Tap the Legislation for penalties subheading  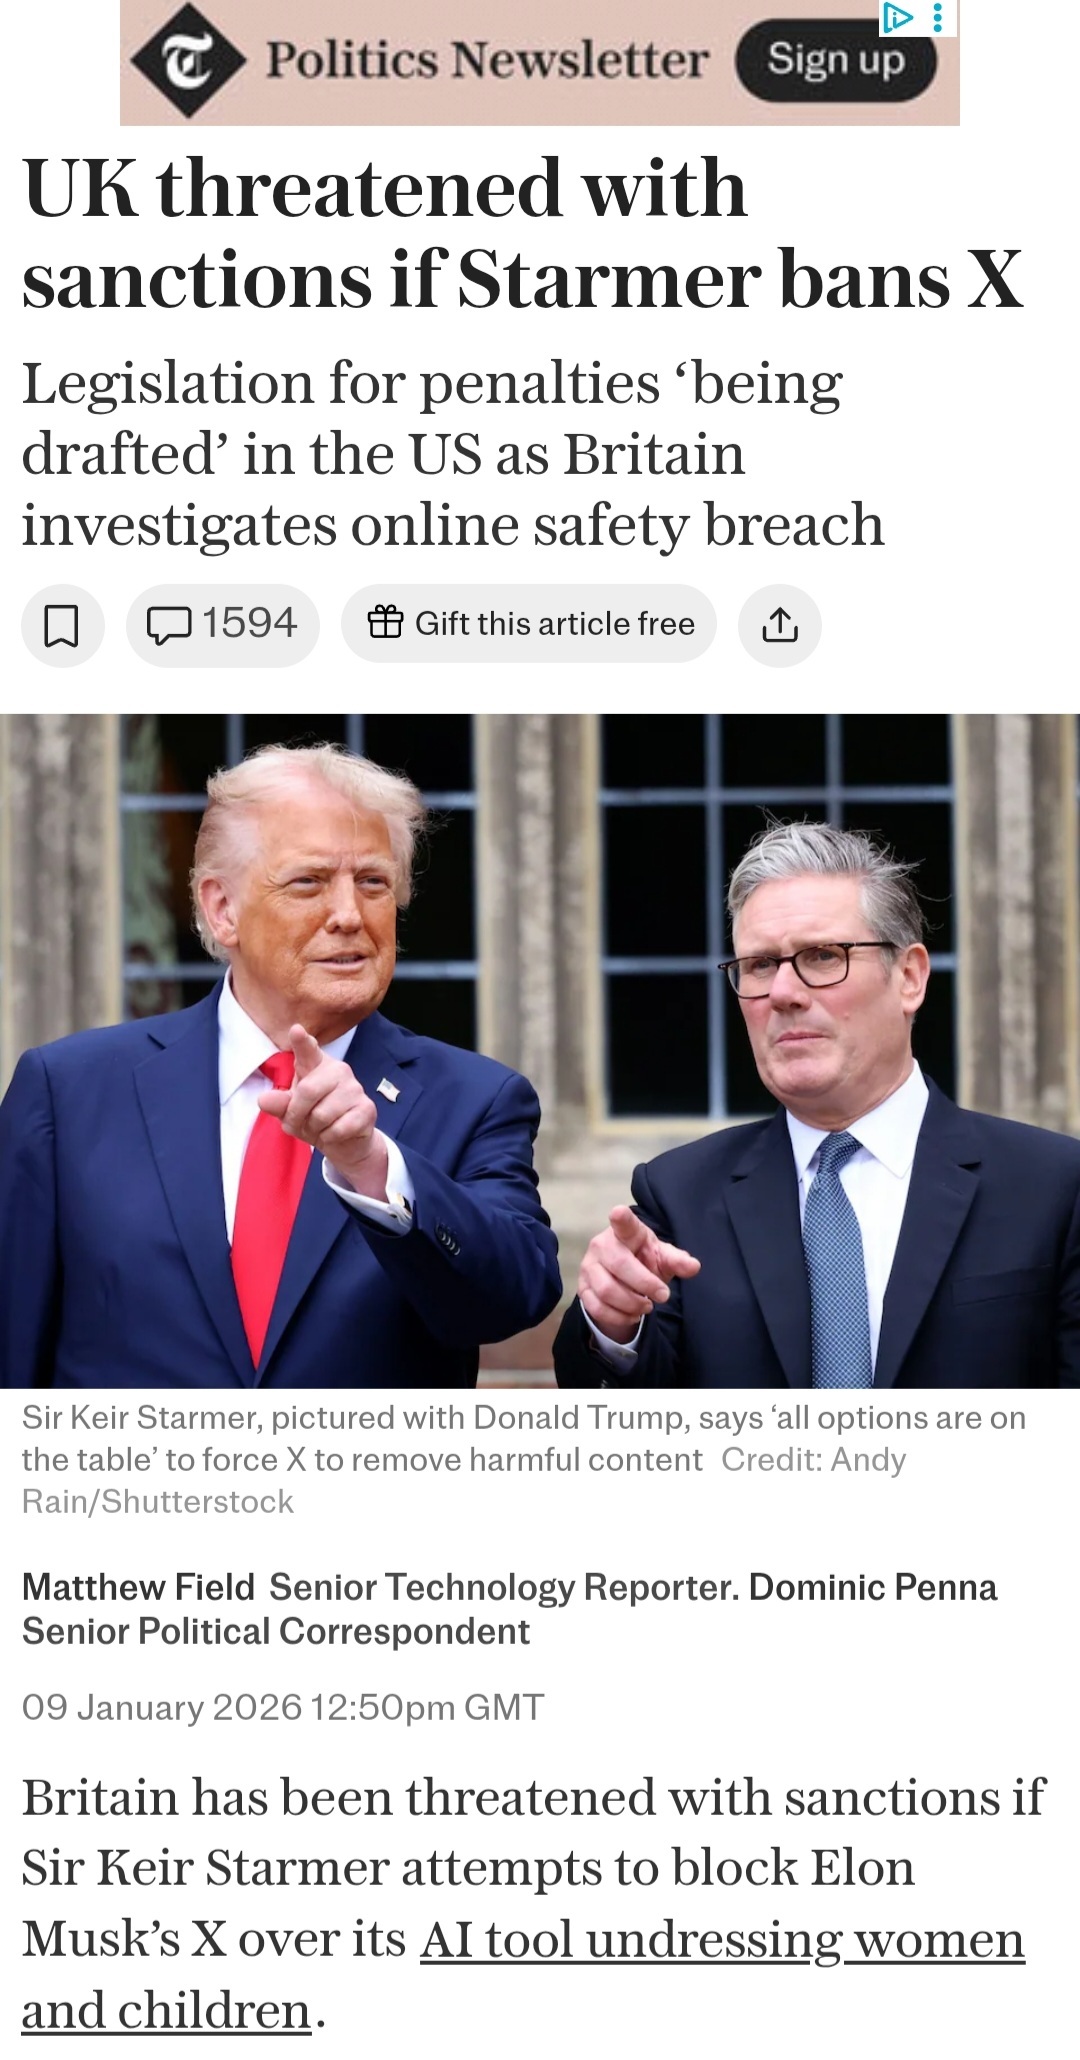(453, 454)
